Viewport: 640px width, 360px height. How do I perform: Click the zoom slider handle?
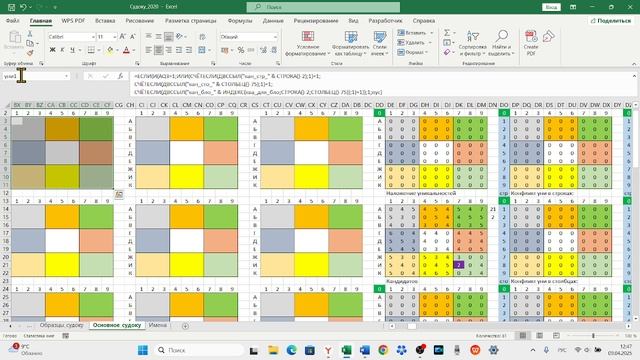(593, 336)
